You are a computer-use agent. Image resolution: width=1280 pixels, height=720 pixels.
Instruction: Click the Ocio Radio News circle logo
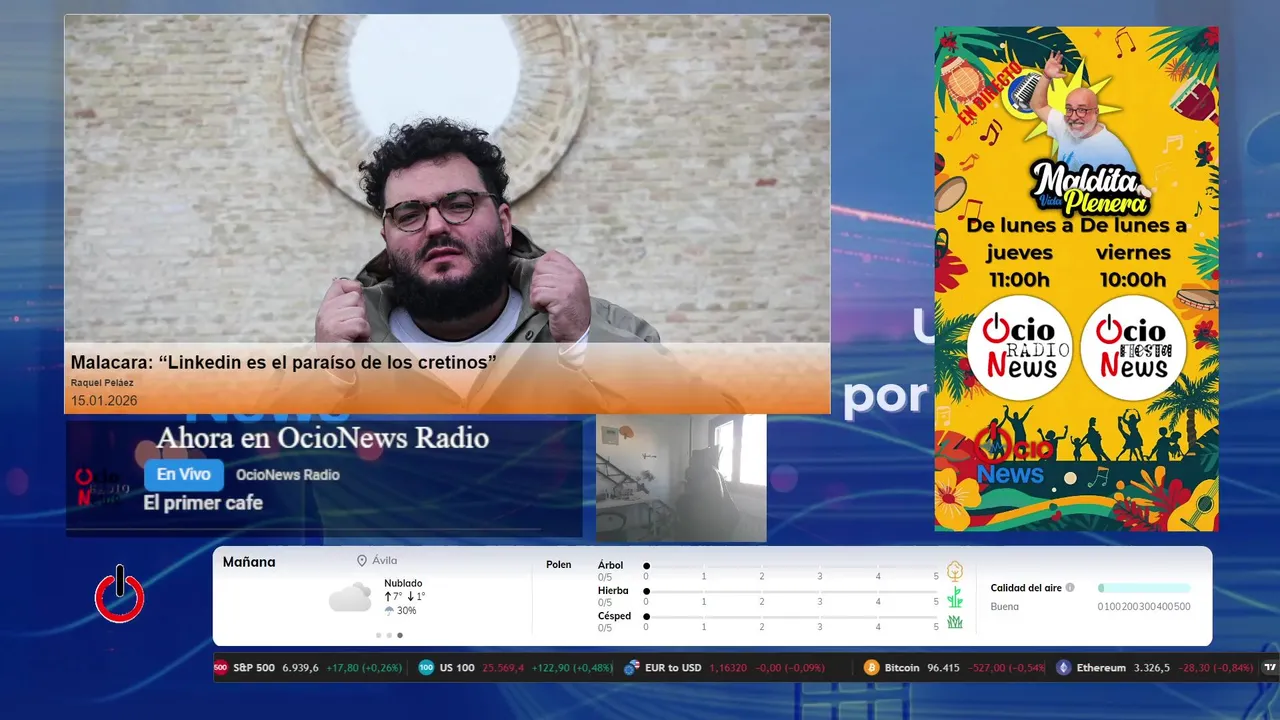click(x=1019, y=348)
